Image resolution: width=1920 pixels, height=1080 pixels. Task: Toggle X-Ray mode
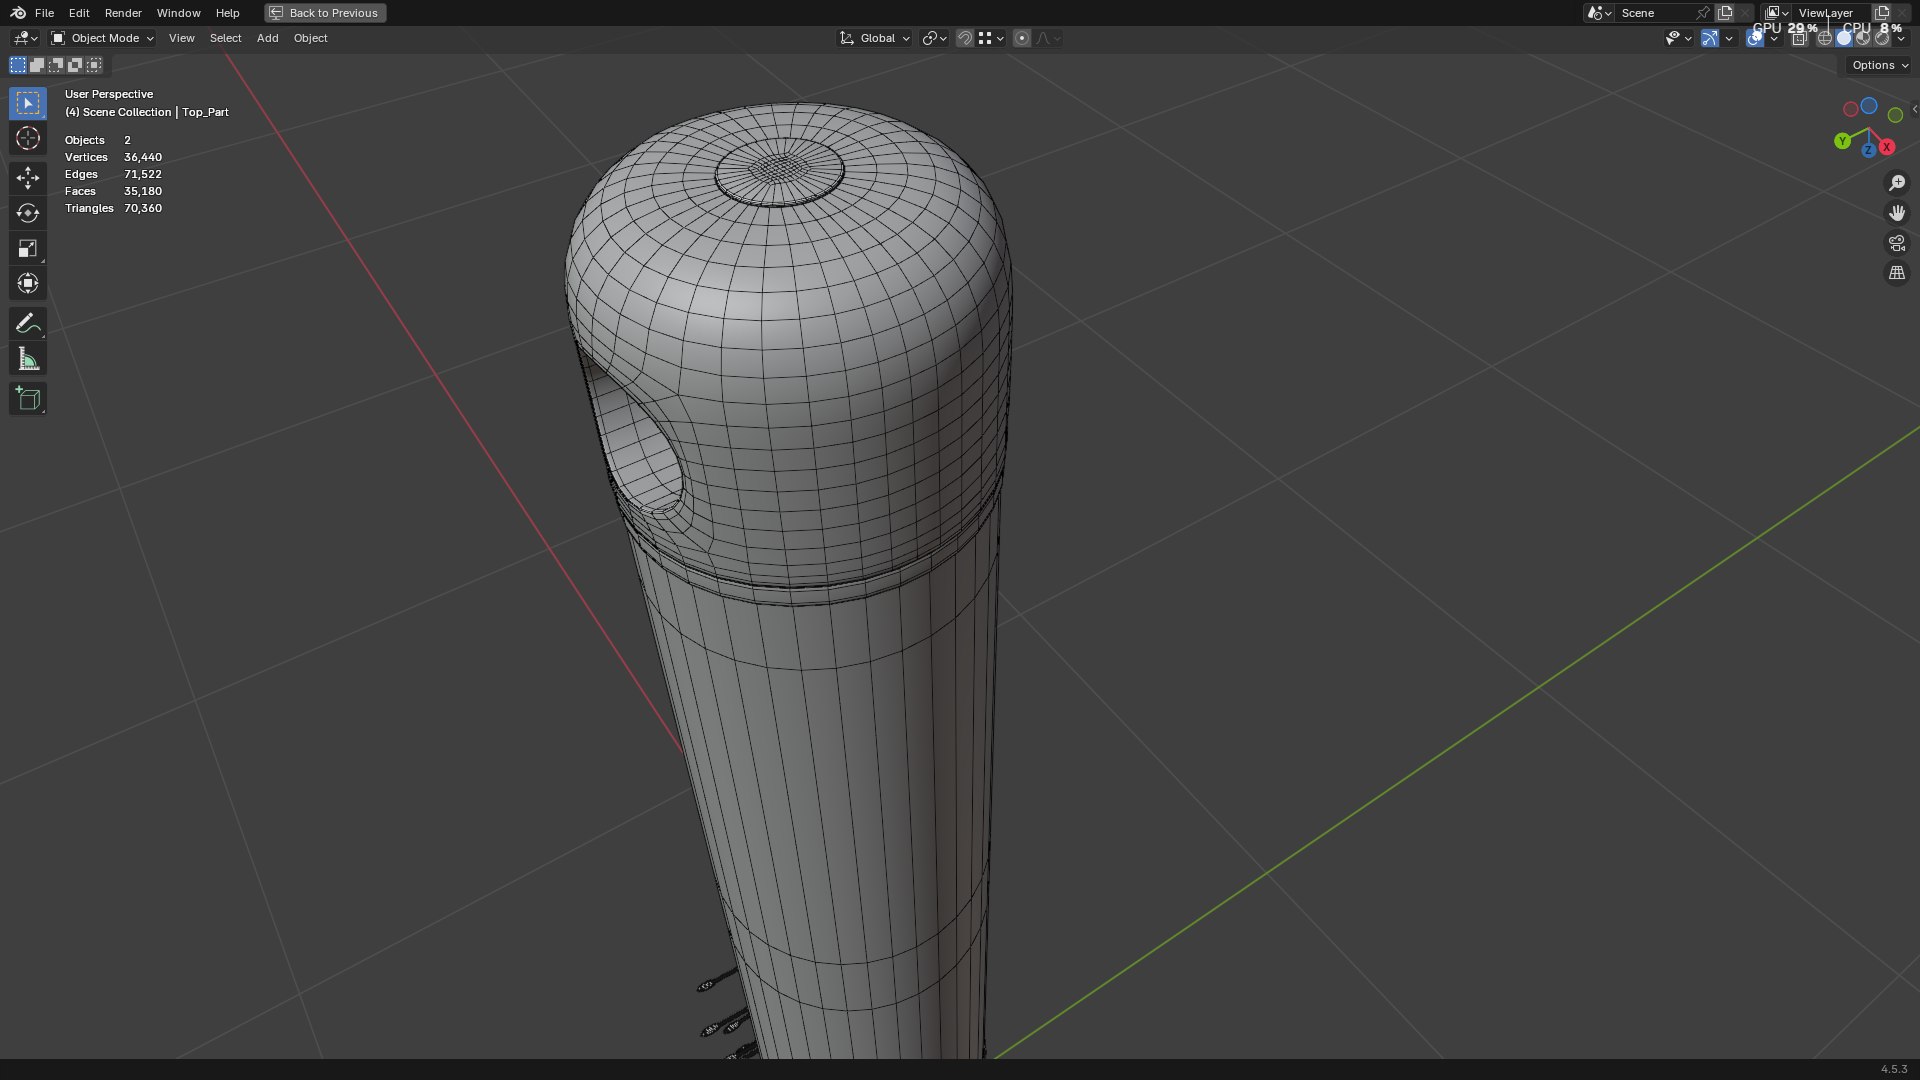[x=1799, y=38]
